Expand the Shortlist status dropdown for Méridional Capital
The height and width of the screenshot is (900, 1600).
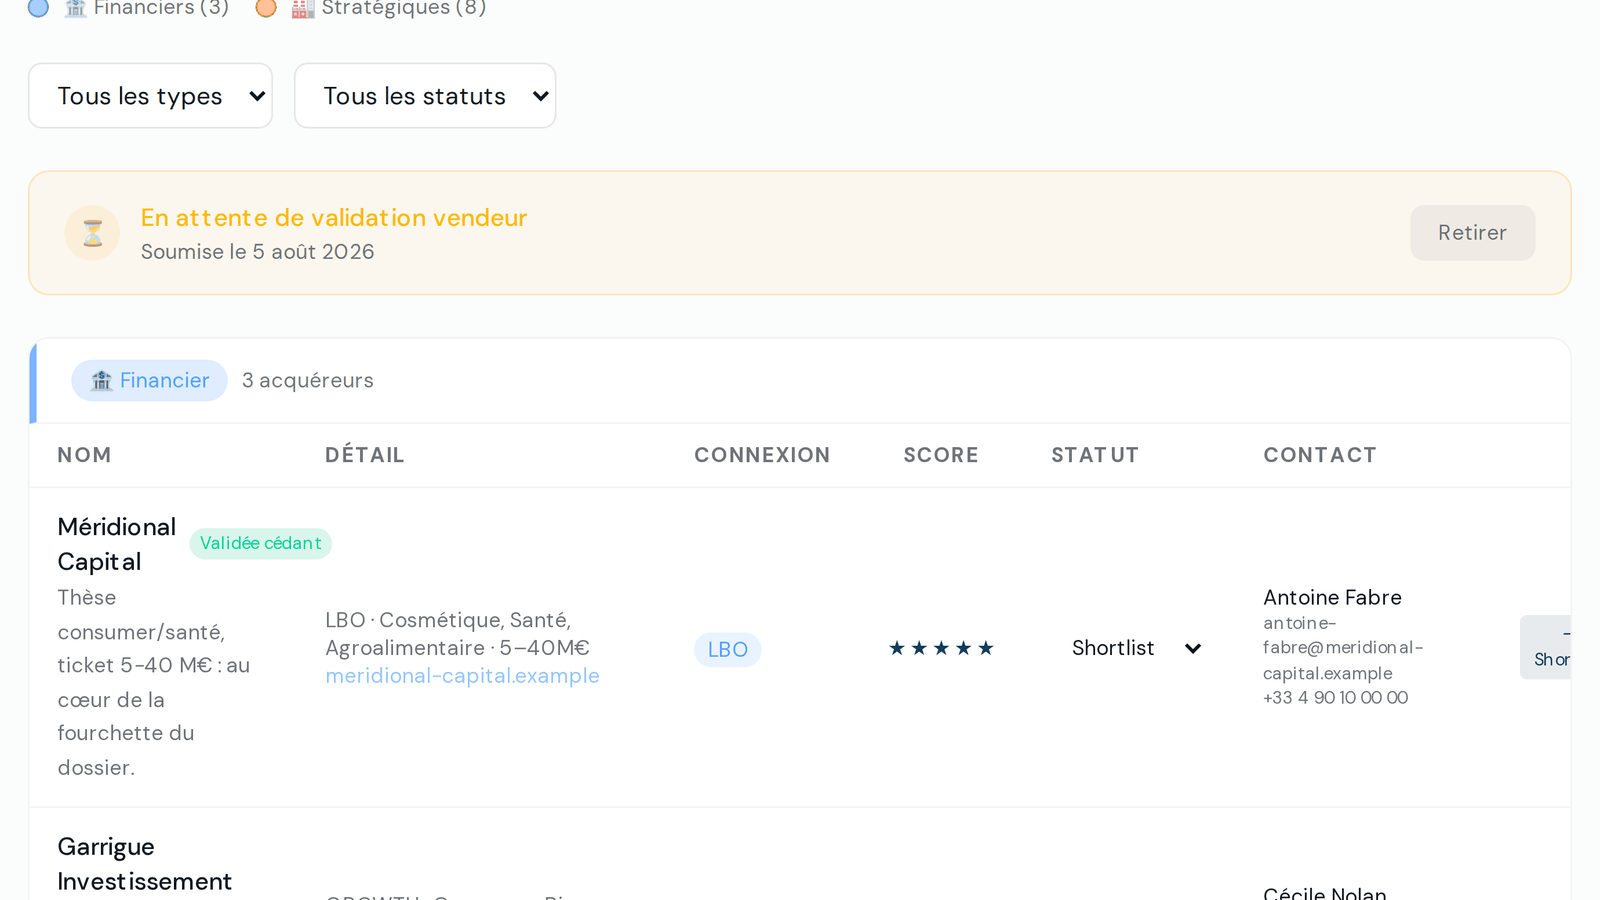click(1137, 648)
